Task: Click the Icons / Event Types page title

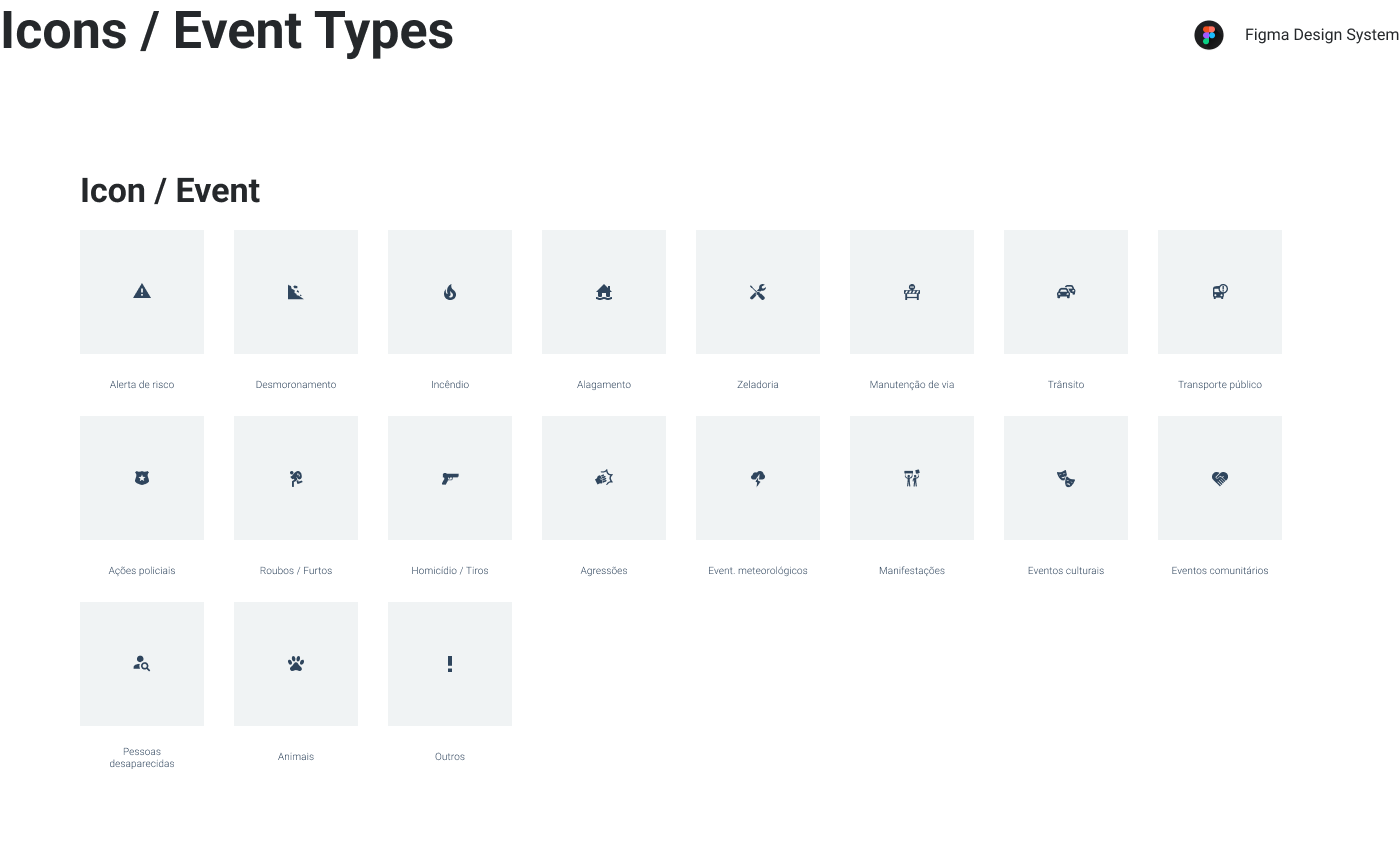Action: click(x=227, y=30)
